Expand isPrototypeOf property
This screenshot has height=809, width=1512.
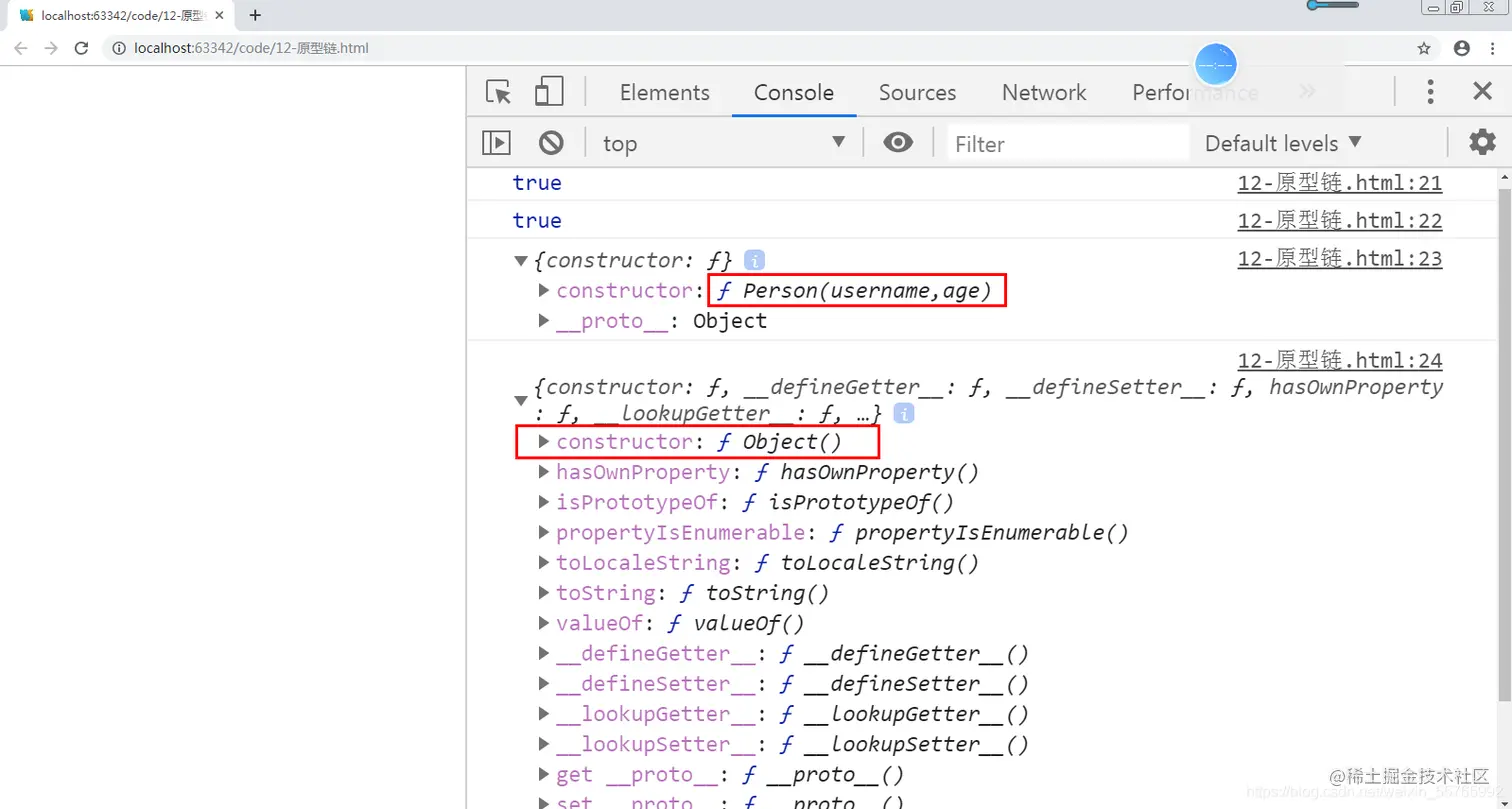pos(544,502)
